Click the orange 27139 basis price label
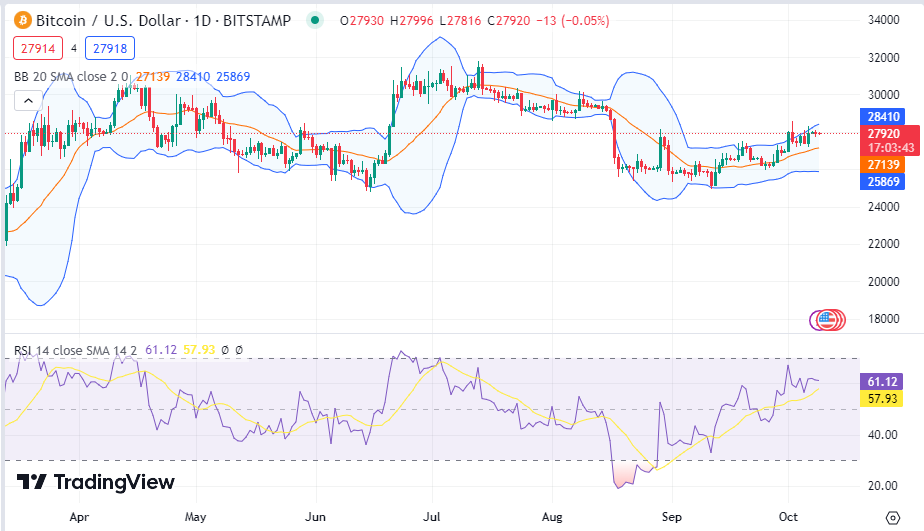The width and height of the screenshot is (924, 531). (883, 164)
